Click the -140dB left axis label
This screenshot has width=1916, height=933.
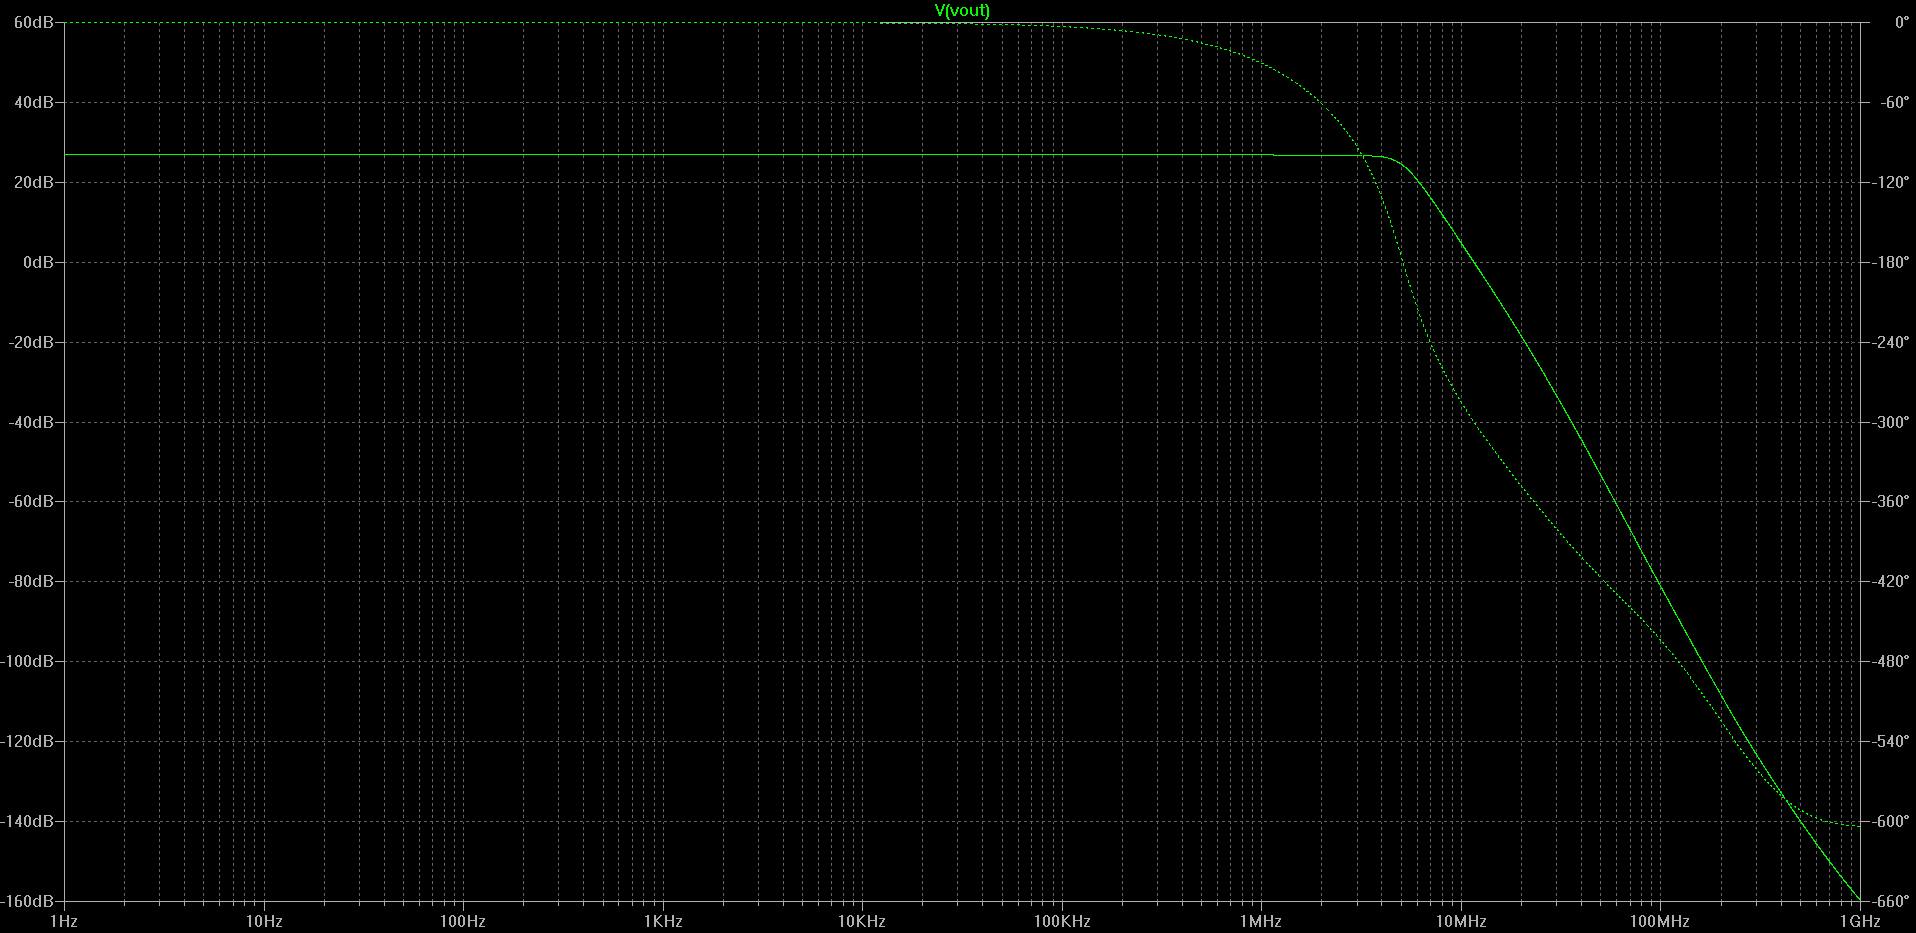tap(28, 821)
